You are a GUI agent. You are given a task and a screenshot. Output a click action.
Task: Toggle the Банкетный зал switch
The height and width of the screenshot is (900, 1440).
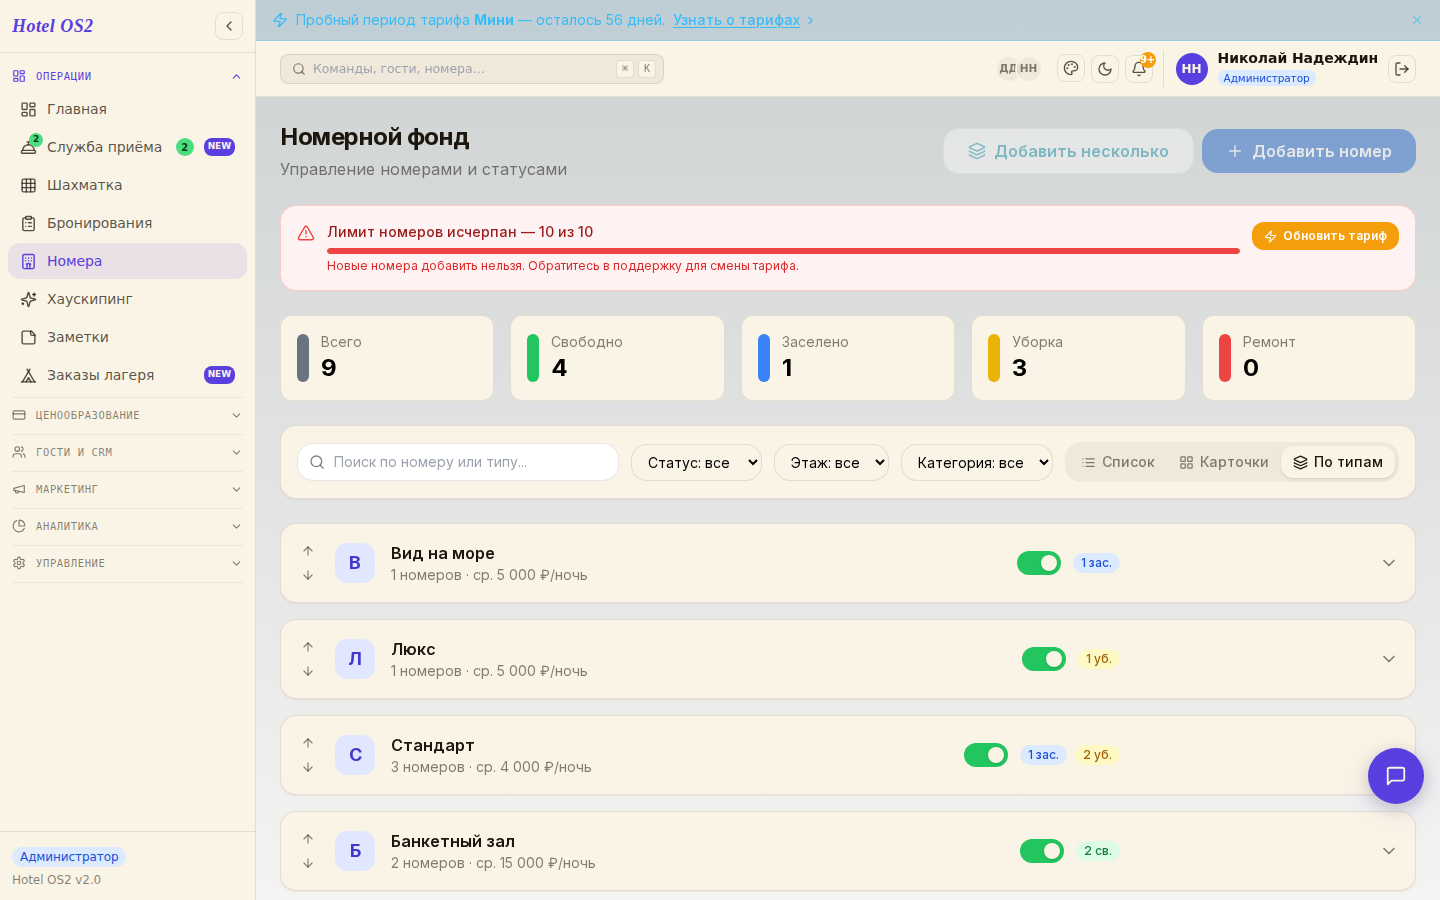coord(1042,851)
